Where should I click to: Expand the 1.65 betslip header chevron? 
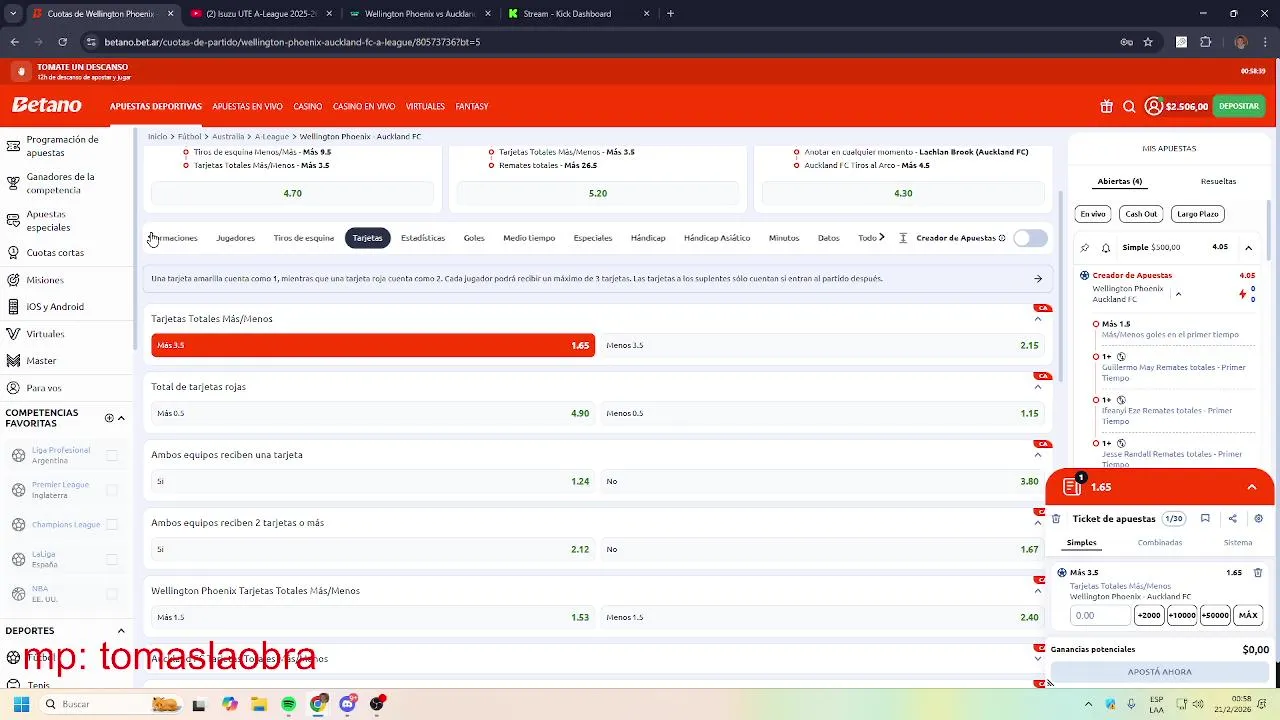[1252, 487]
